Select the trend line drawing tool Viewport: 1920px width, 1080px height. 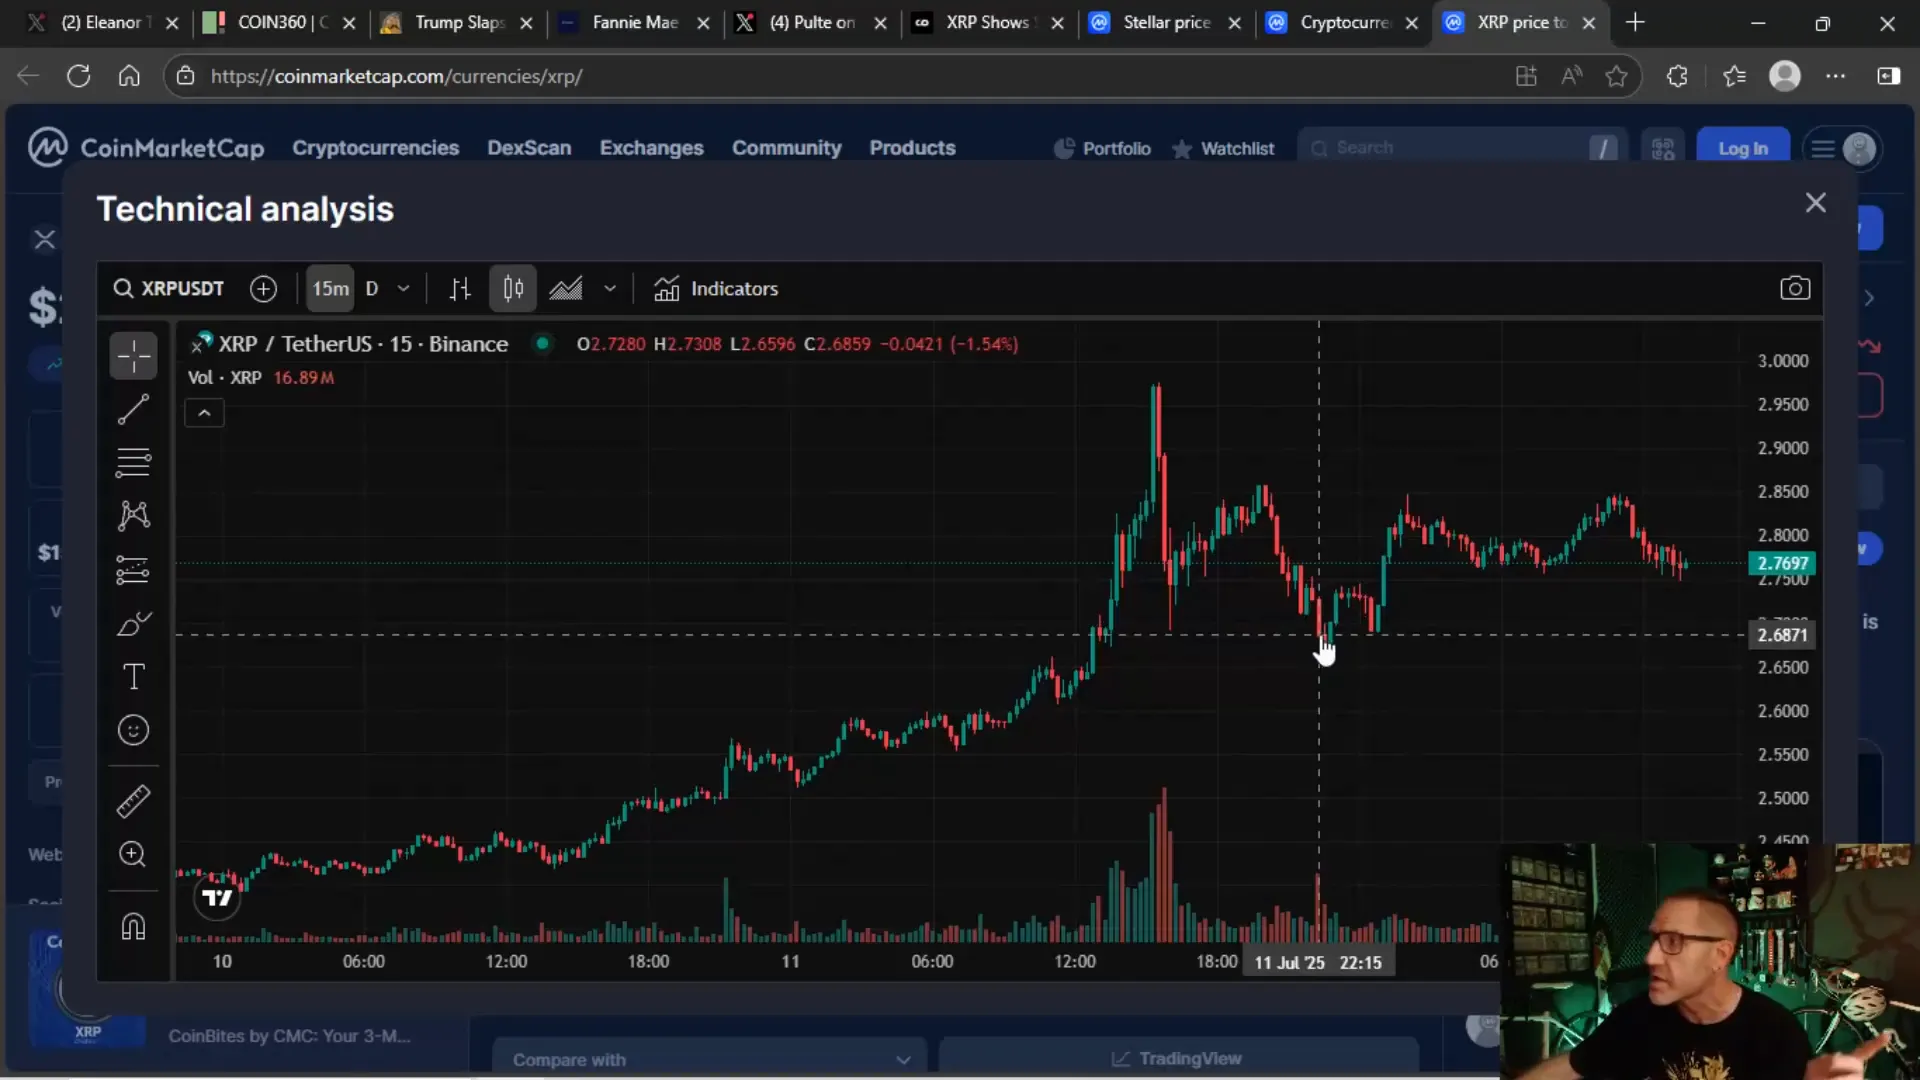(x=133, y=409)
